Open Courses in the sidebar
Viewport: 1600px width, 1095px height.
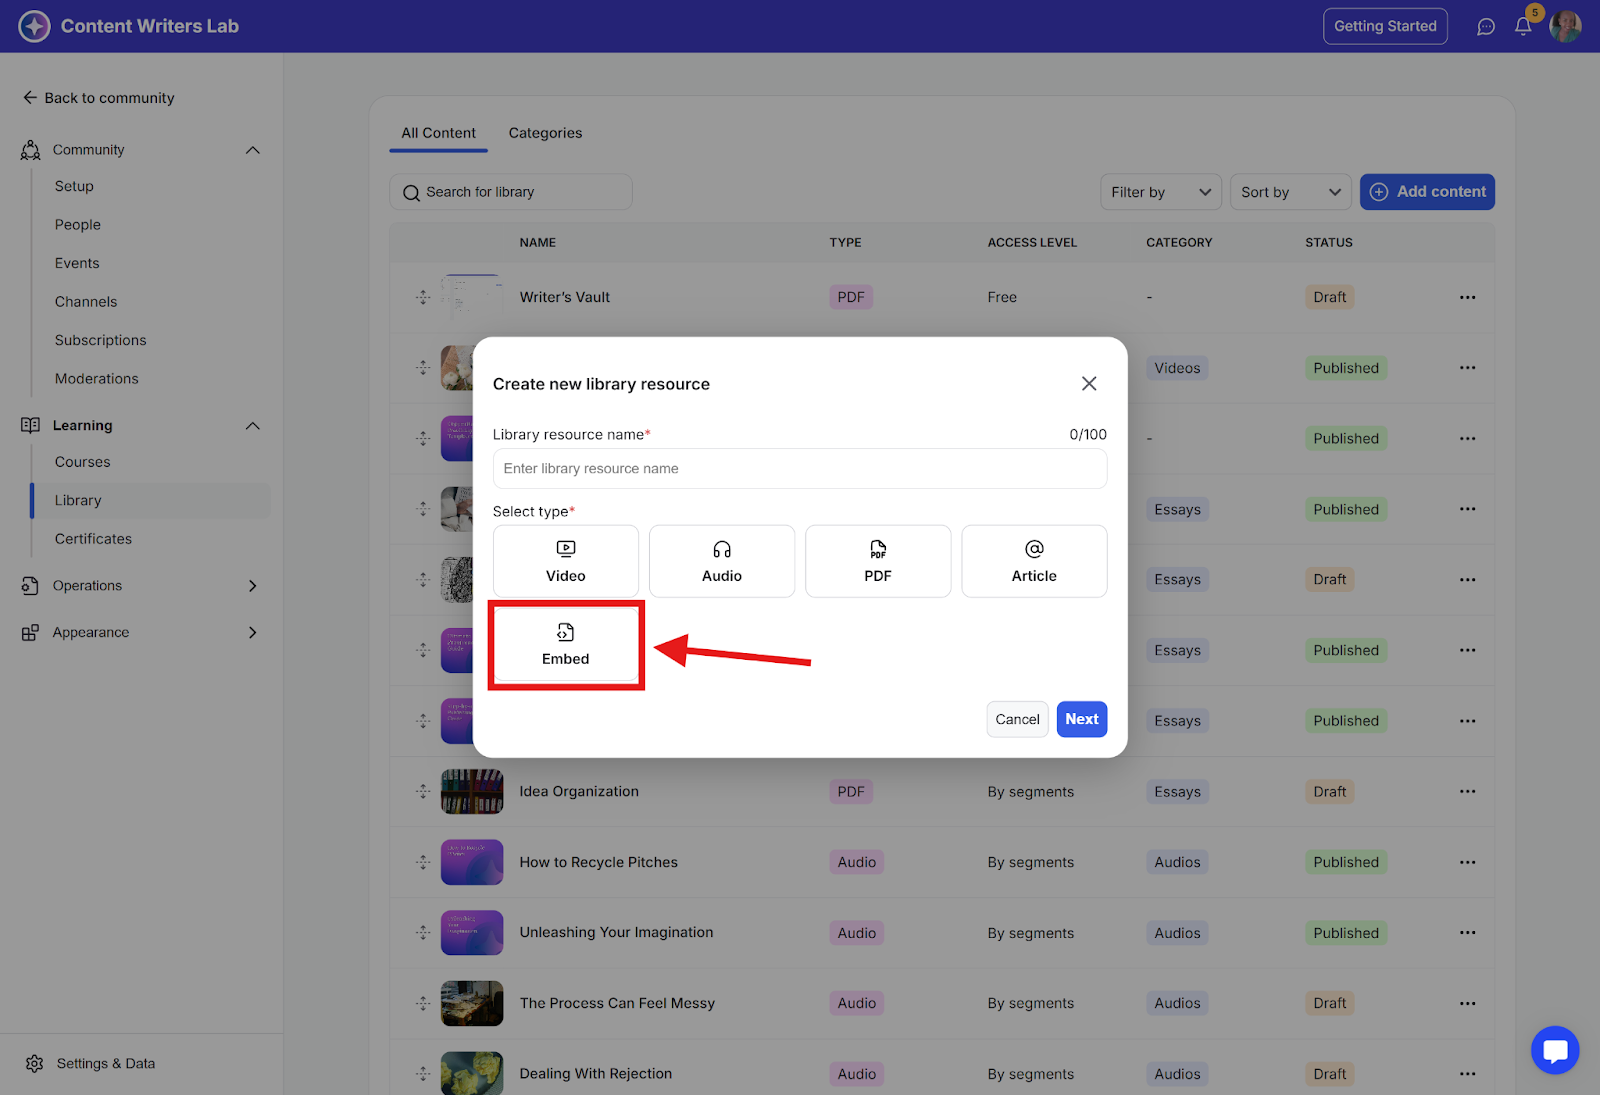(x=83, y=462)
